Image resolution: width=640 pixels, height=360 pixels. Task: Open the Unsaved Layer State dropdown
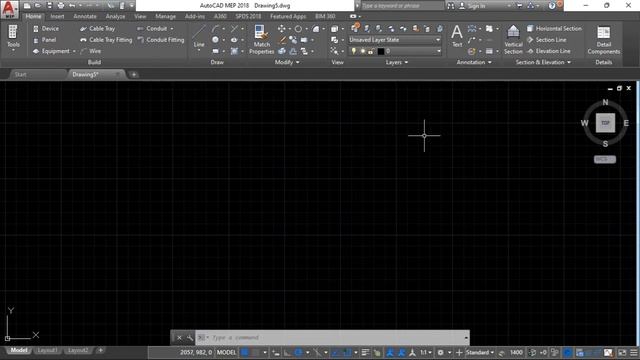(394, 40)
